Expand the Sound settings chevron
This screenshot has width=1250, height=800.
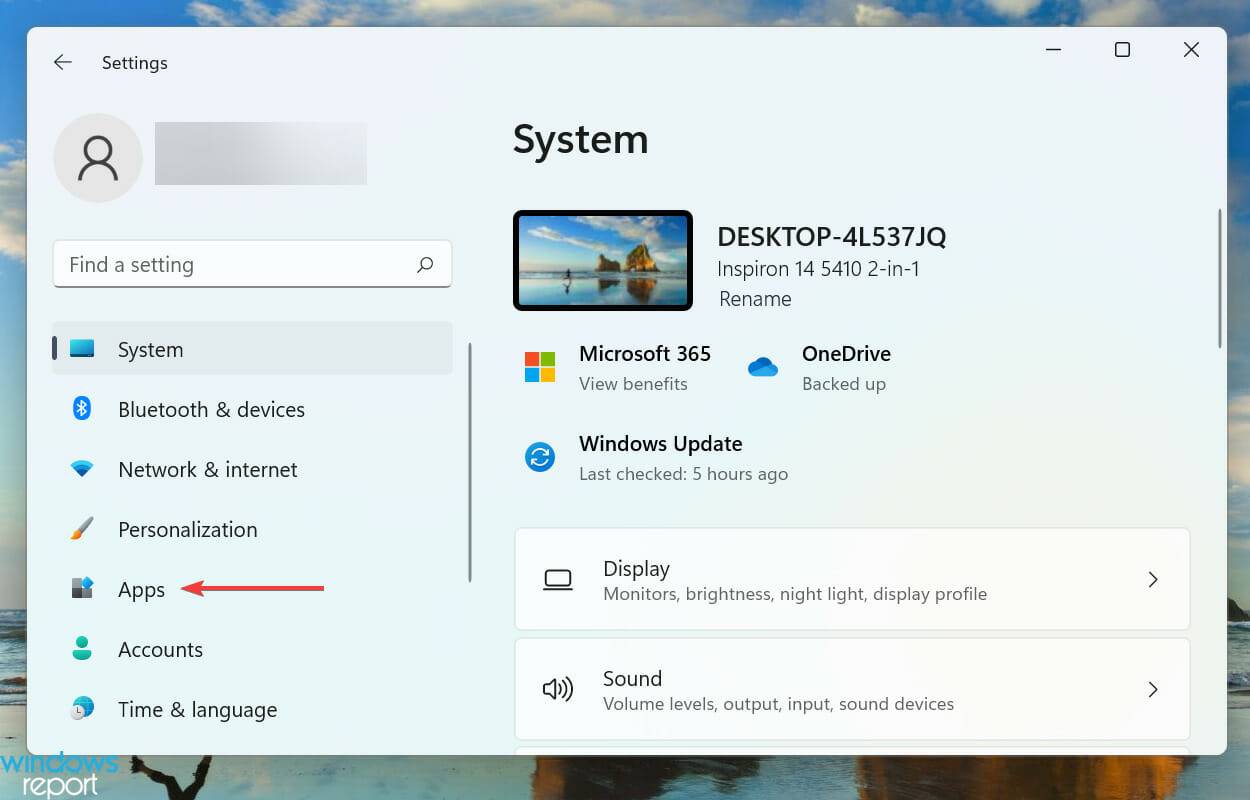[x=1153, y=689]
